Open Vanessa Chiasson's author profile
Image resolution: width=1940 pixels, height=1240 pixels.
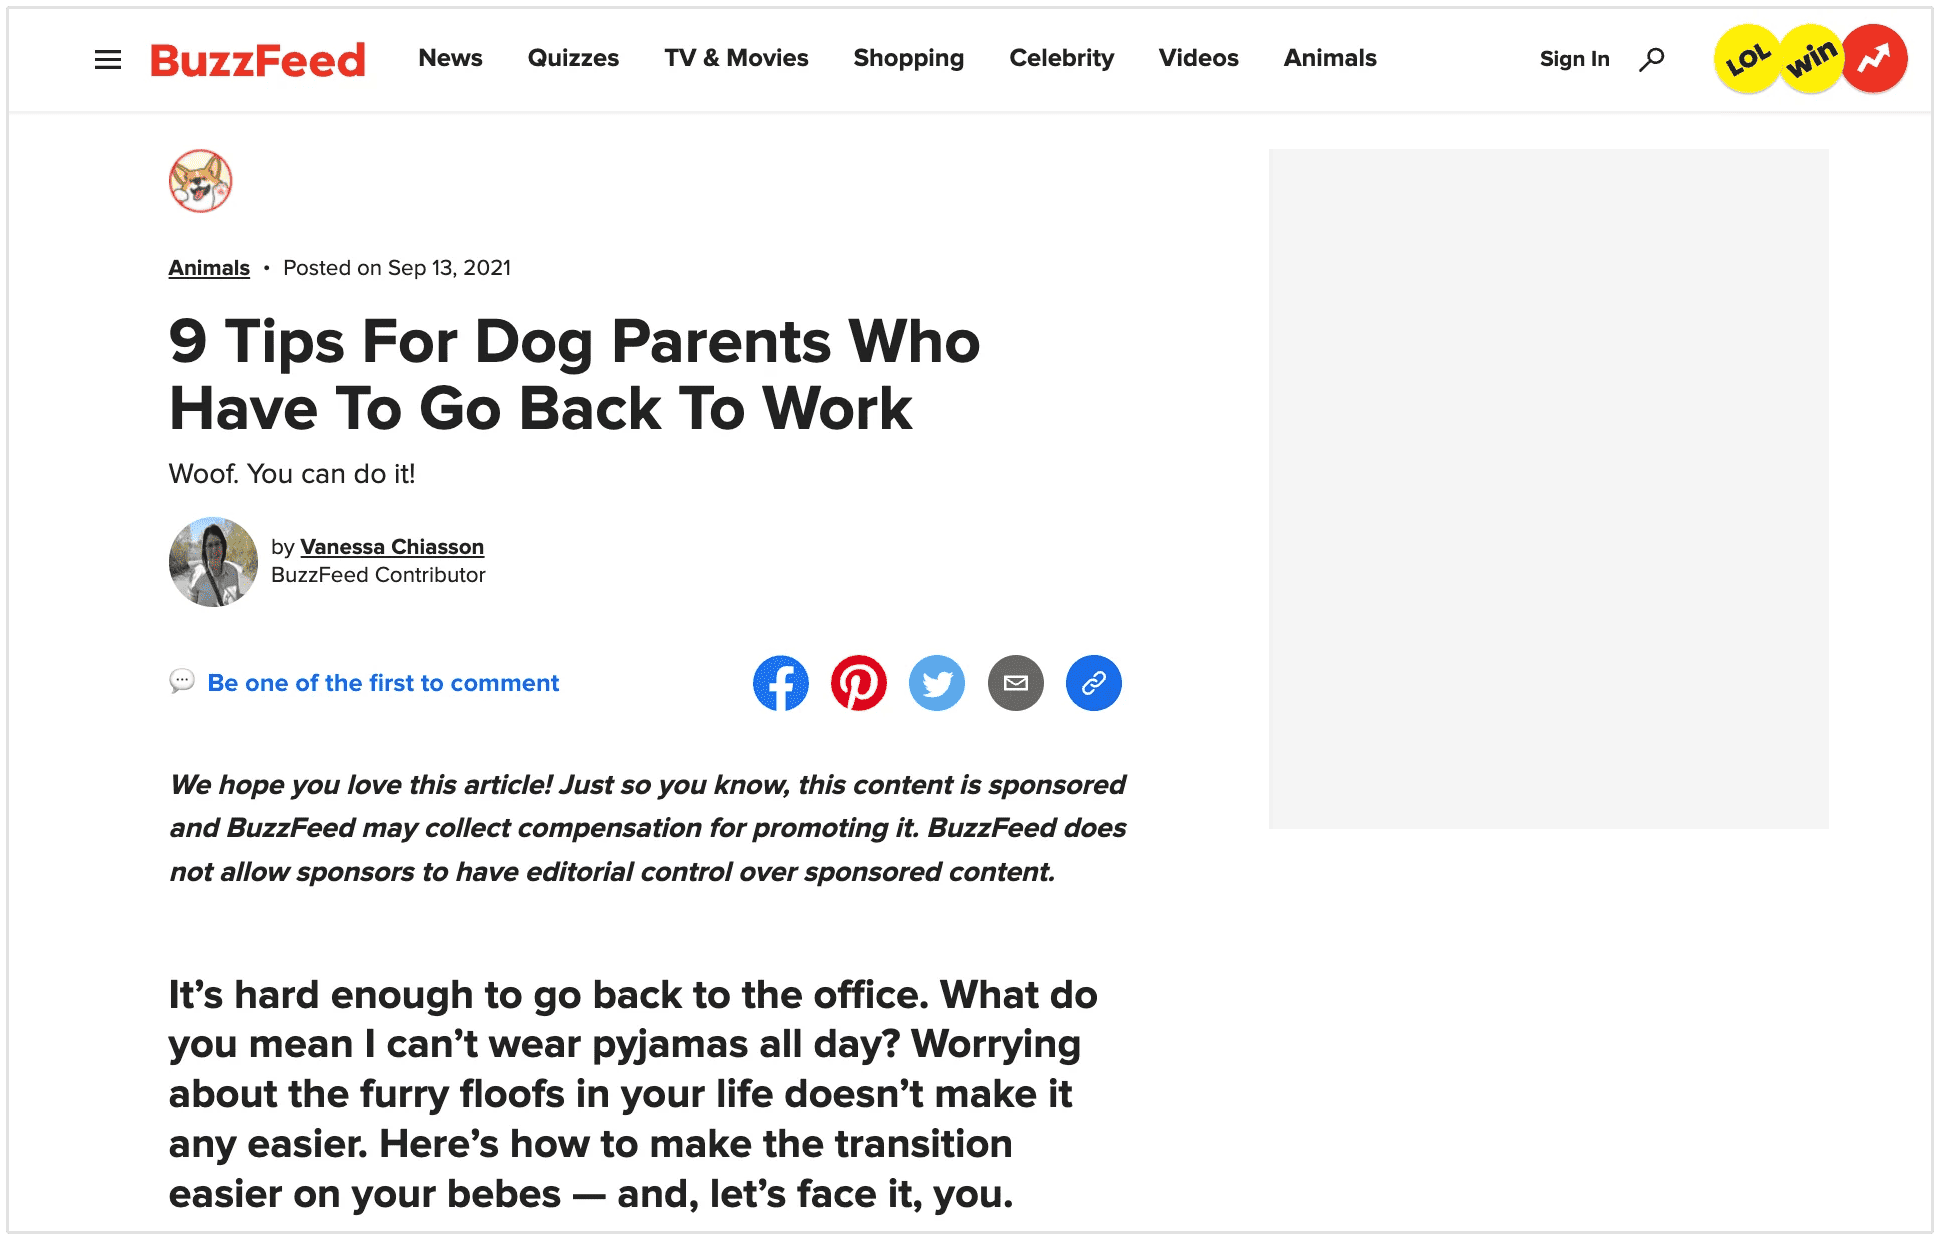(392, 546)
